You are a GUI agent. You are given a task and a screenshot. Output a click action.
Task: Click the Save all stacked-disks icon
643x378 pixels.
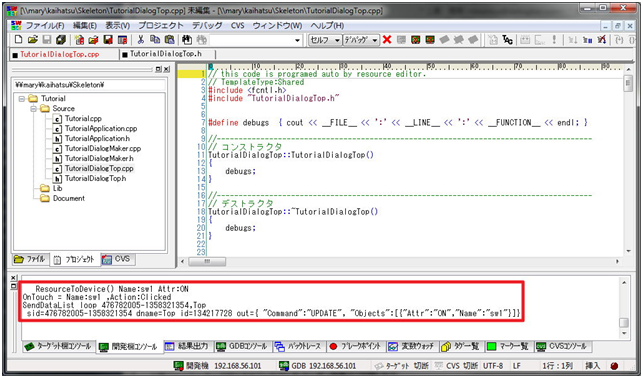[x=61, y=40]
